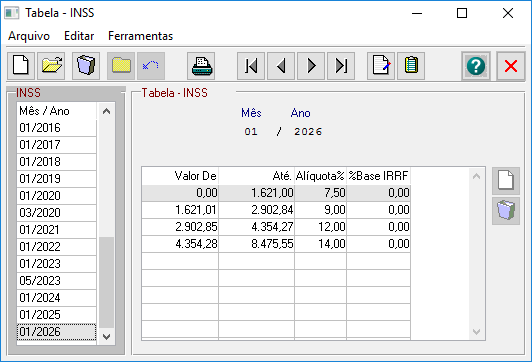Open the Editar menu

tap(79, 36)
